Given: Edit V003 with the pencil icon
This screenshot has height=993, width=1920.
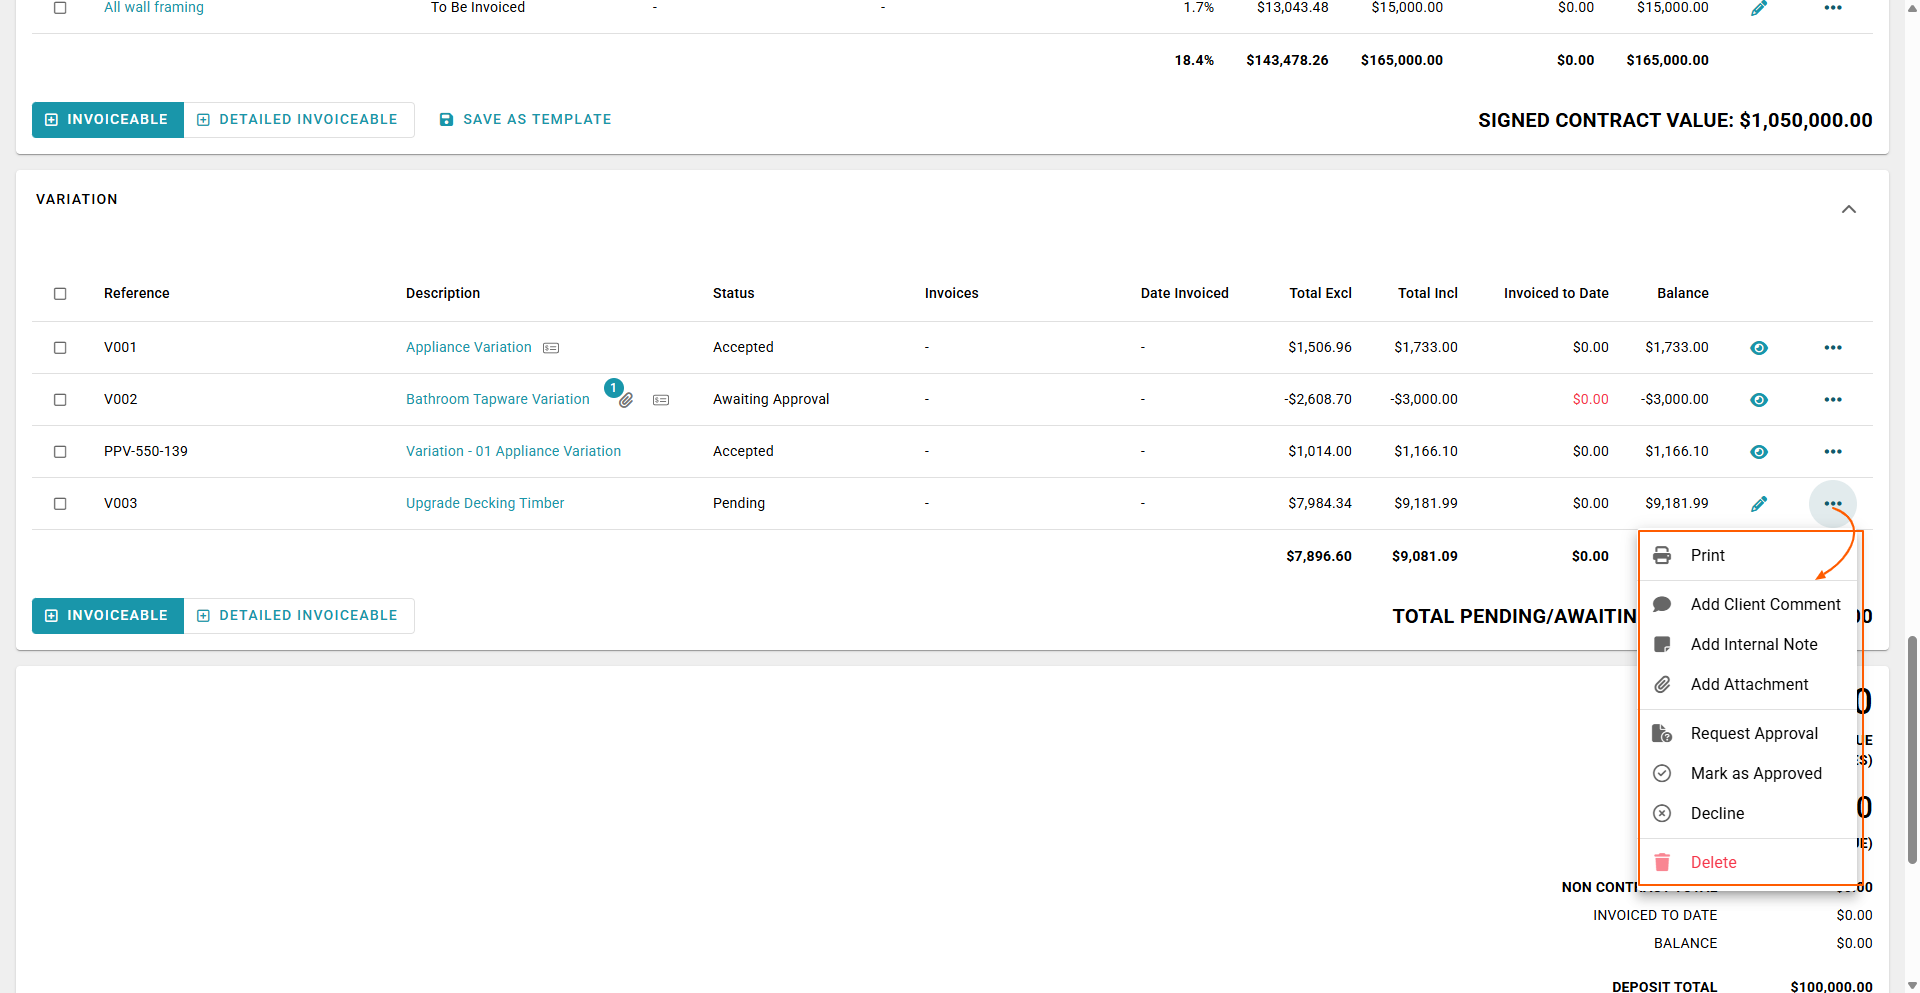Looking at the screenshot, I should coord(1759,504).
